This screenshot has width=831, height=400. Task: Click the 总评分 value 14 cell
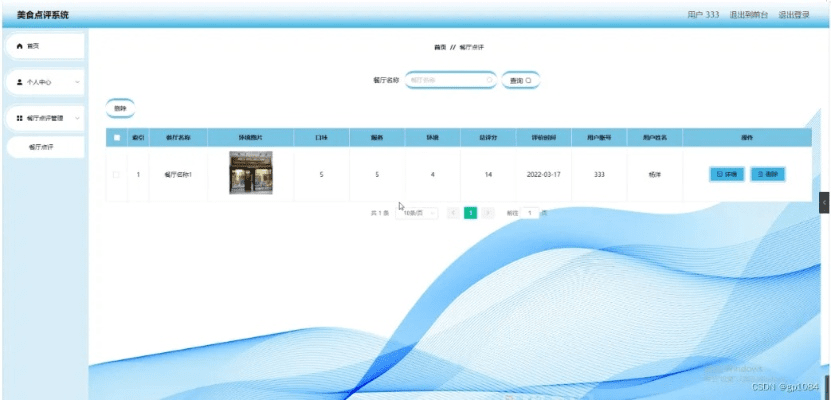click(x=488, y=174)
